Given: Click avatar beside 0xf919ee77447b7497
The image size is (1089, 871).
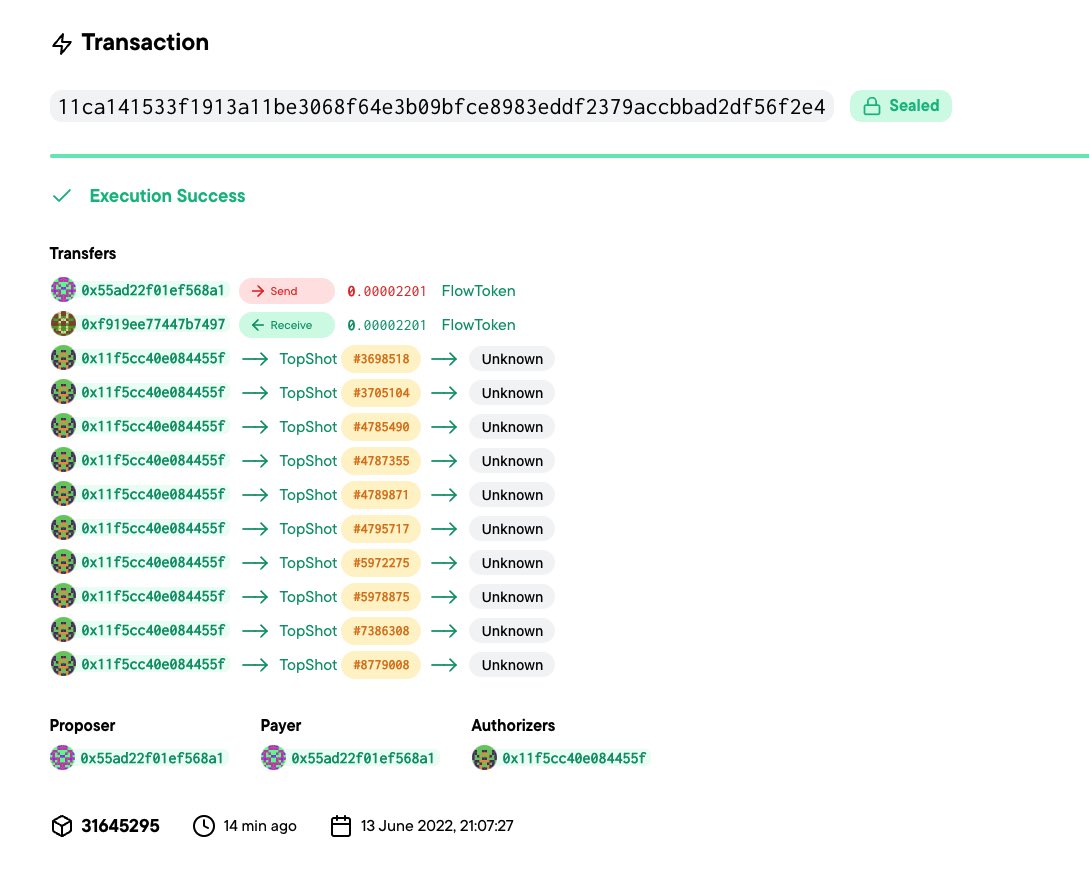Looking at the screenshot, I should pyautogui.click(x=63, y=324).
